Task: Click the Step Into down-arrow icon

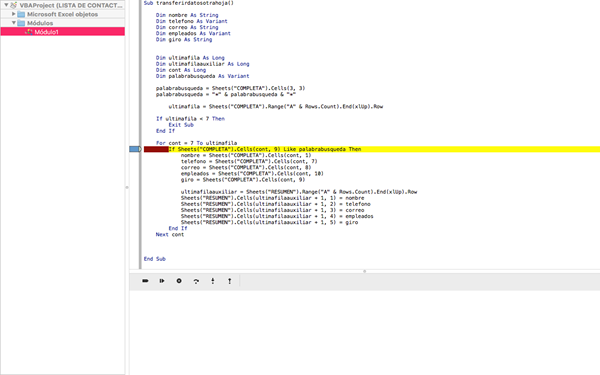Action: [213, 281]
